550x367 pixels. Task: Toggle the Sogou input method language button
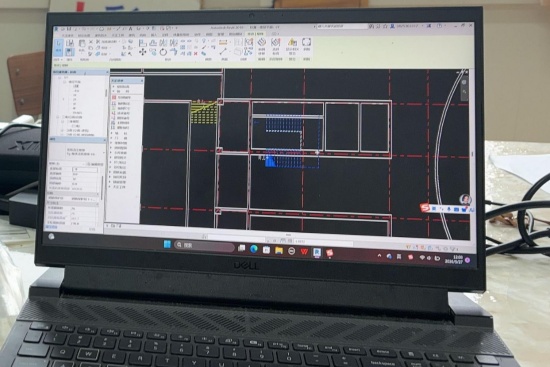[x=434, y=209]
